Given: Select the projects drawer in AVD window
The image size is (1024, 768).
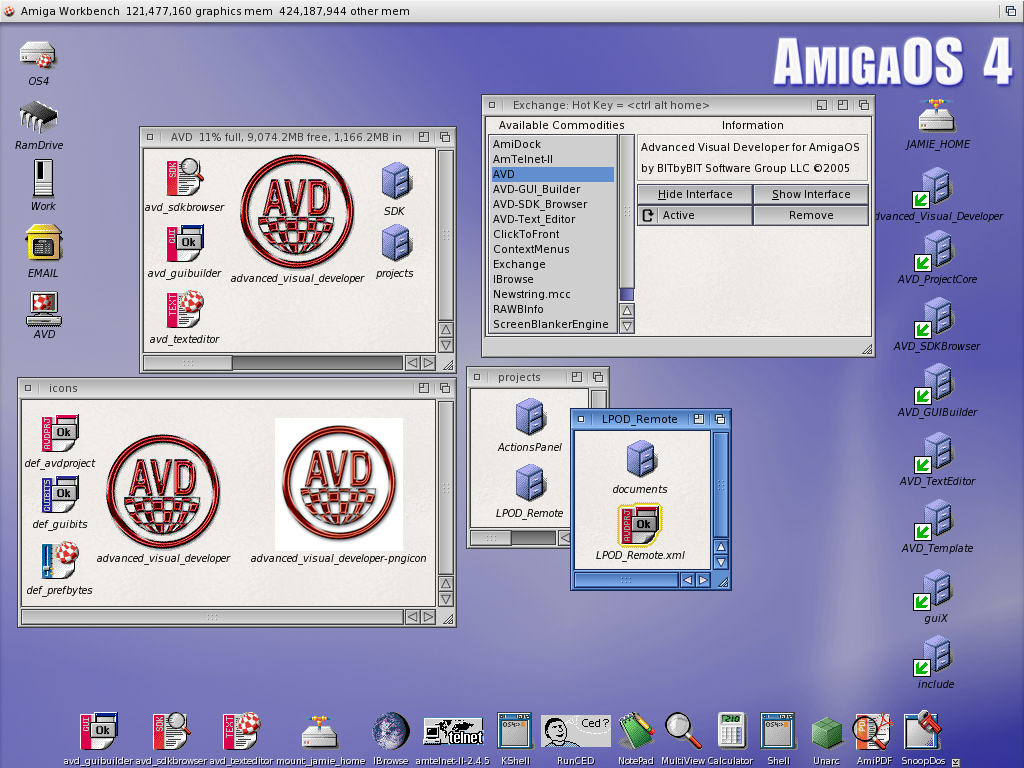Looking at the screenshot, I should click(x=395, y=243).
